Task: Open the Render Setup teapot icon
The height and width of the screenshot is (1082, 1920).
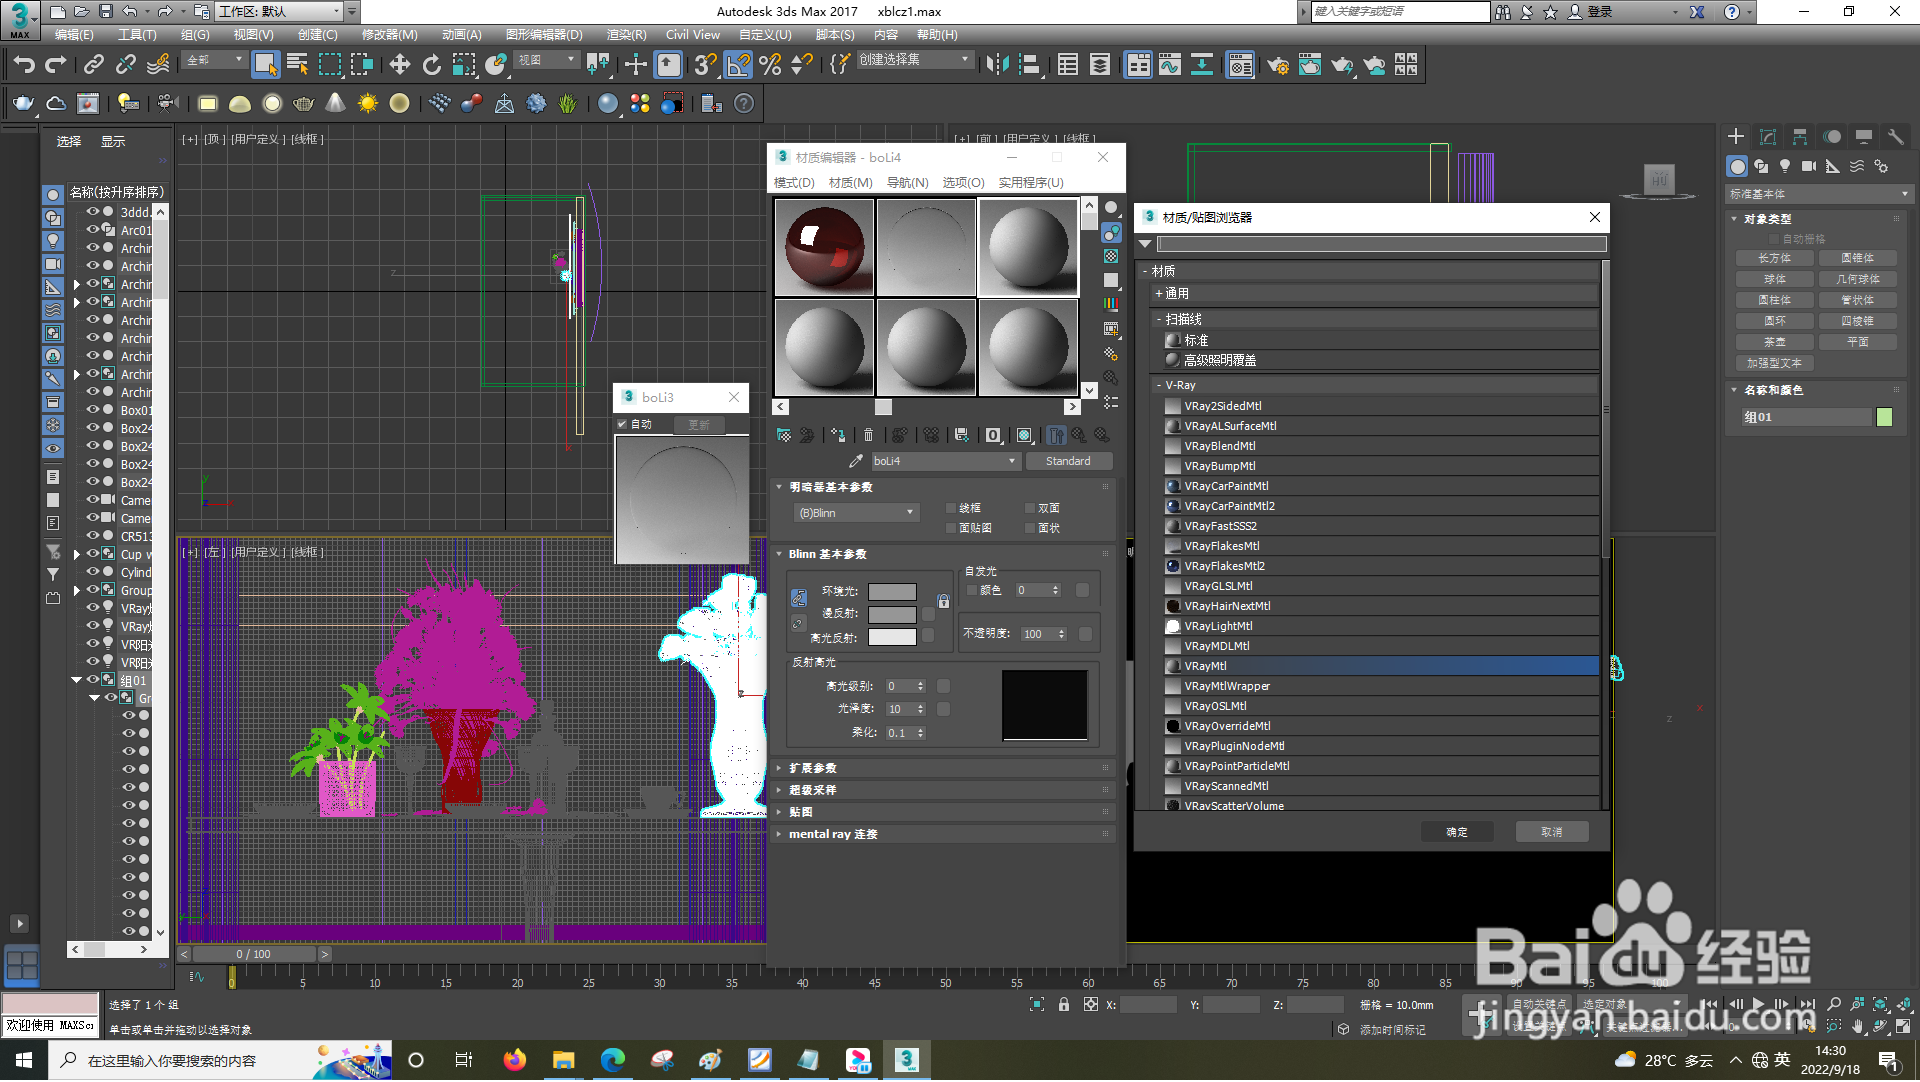Action: pyautogui.click(x=1277, y=66)
